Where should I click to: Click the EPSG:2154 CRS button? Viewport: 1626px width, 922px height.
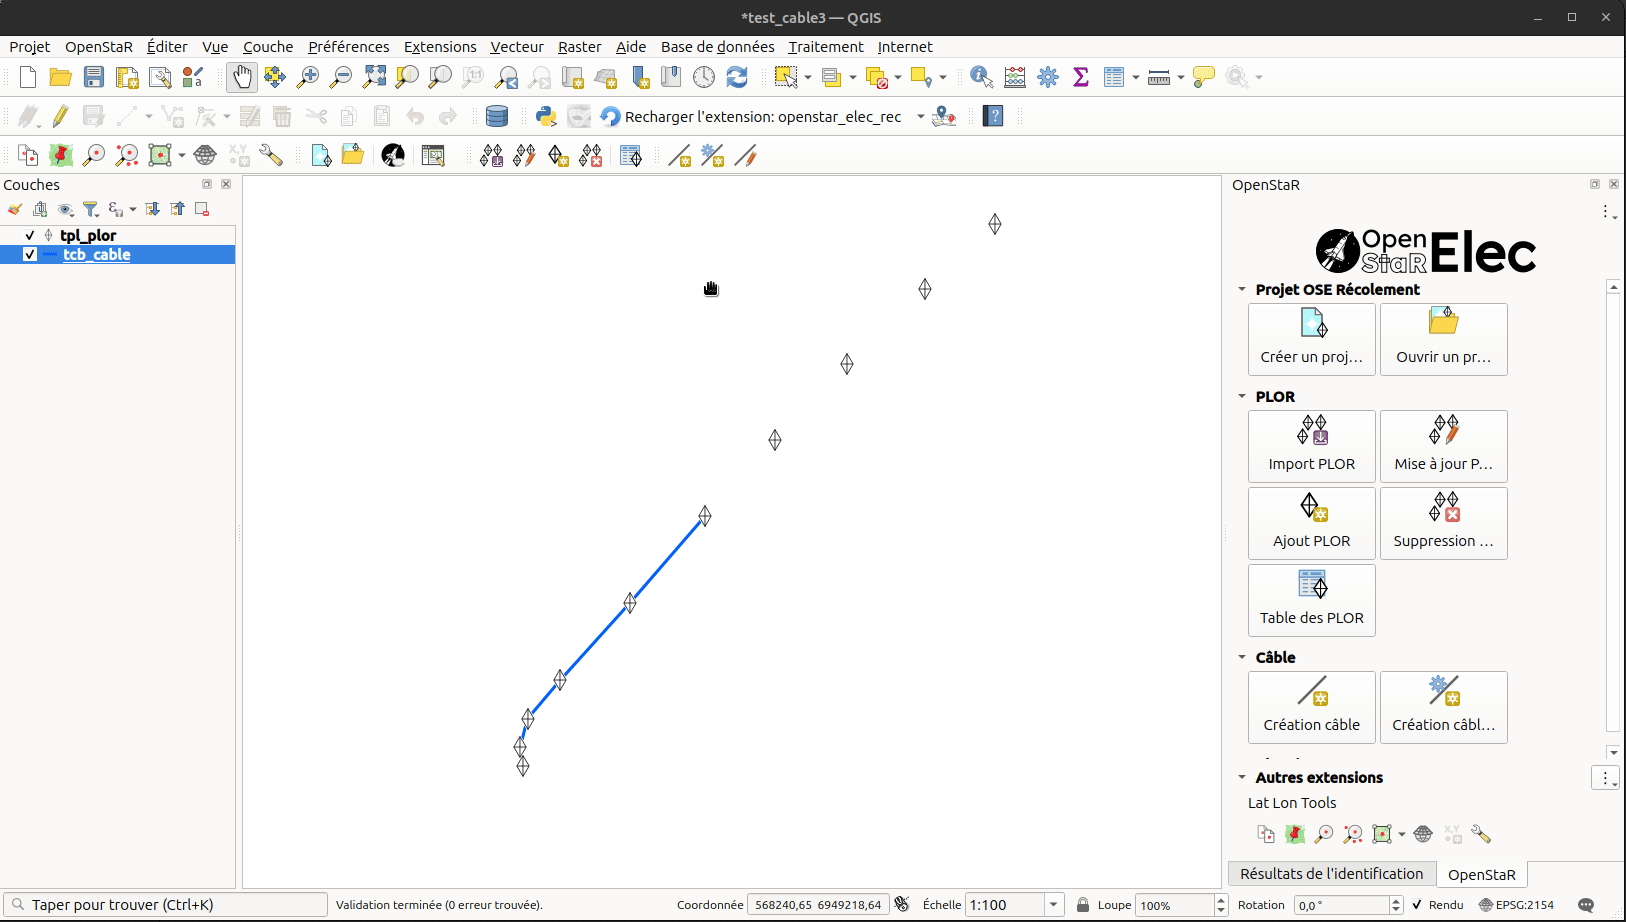click(x=1516, y=905)
